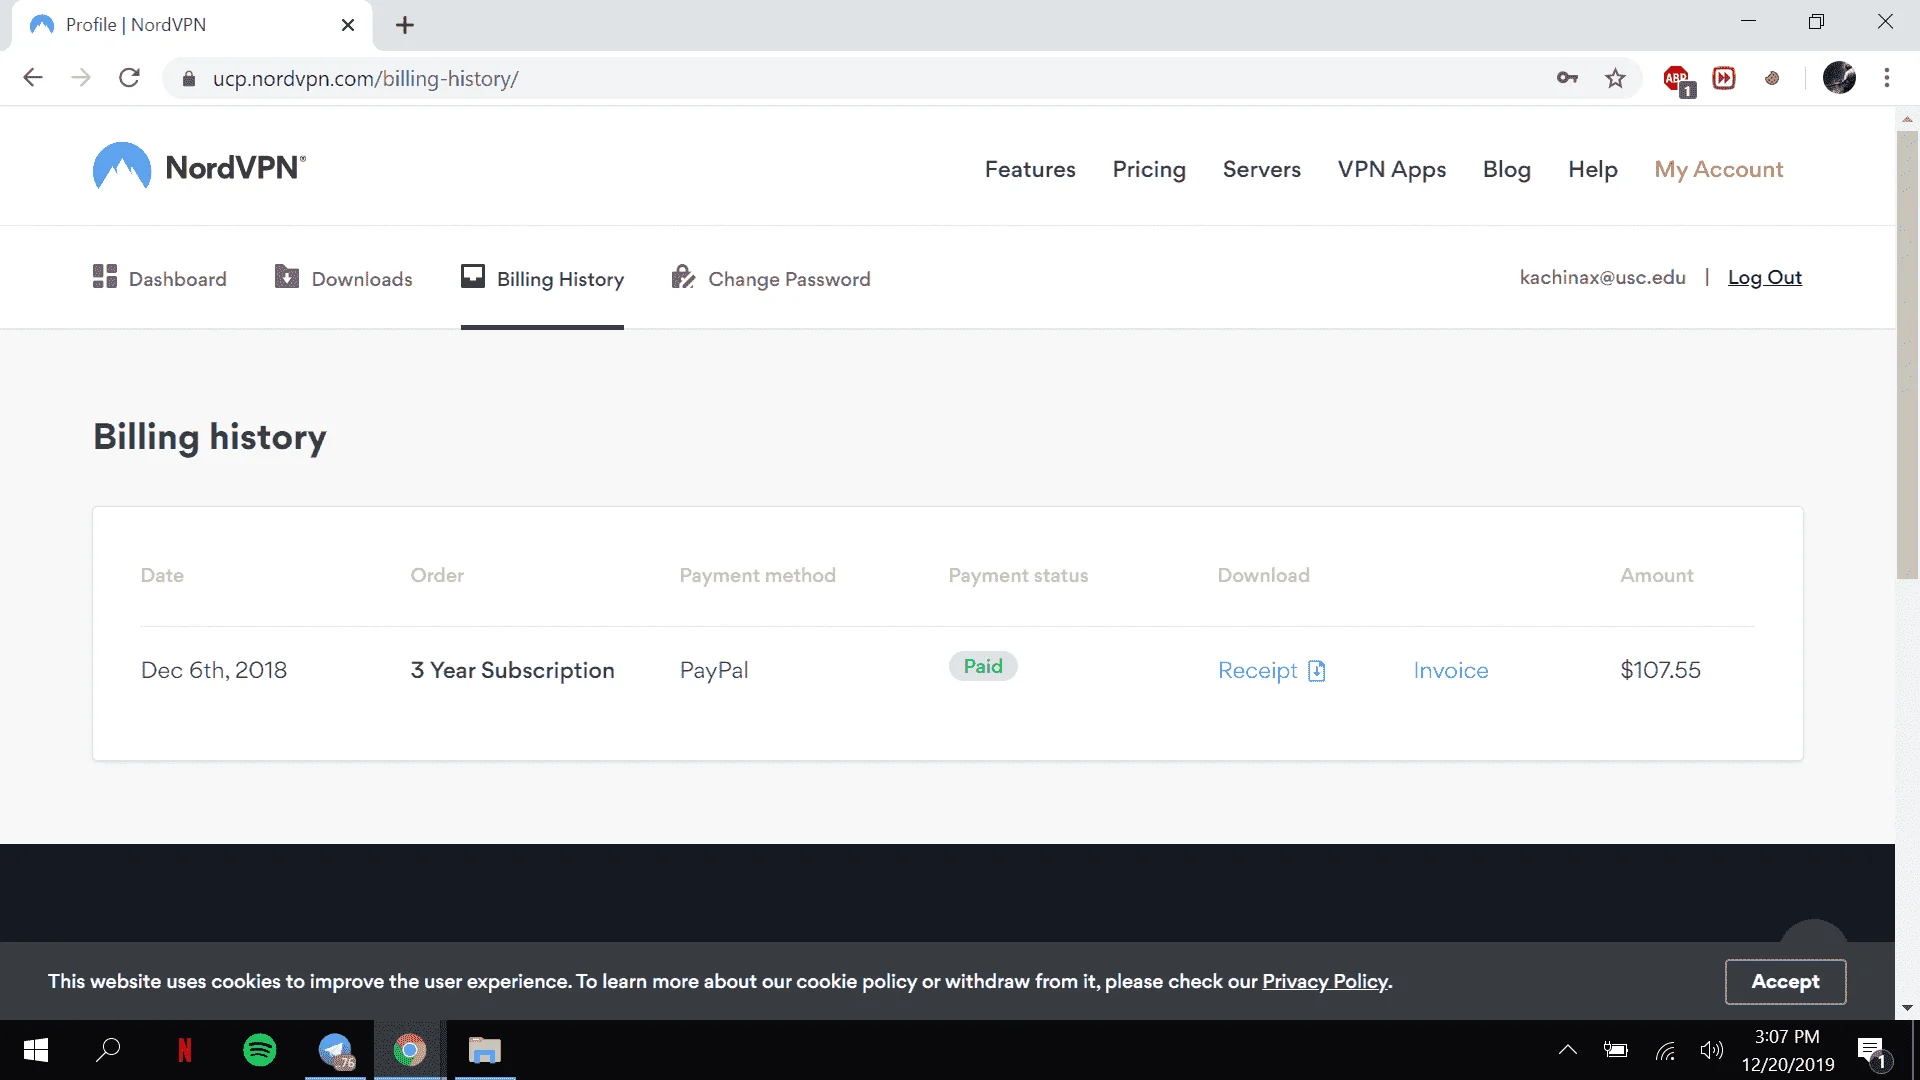The image size is (1920, 1080).
Task: Click the volume speaker tray icon
Action: pos(1712,1050)
